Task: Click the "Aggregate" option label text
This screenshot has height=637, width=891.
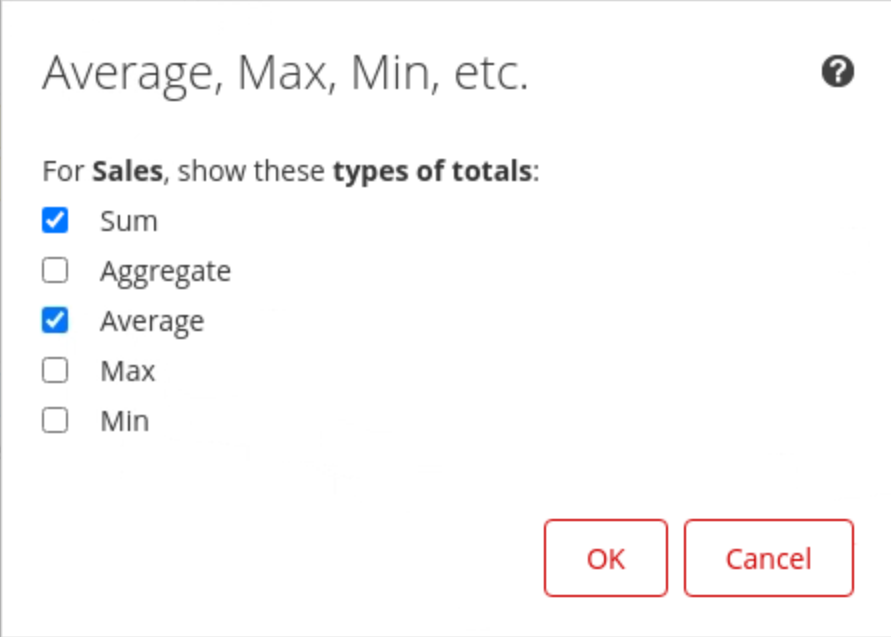Action: pos(165,271)
